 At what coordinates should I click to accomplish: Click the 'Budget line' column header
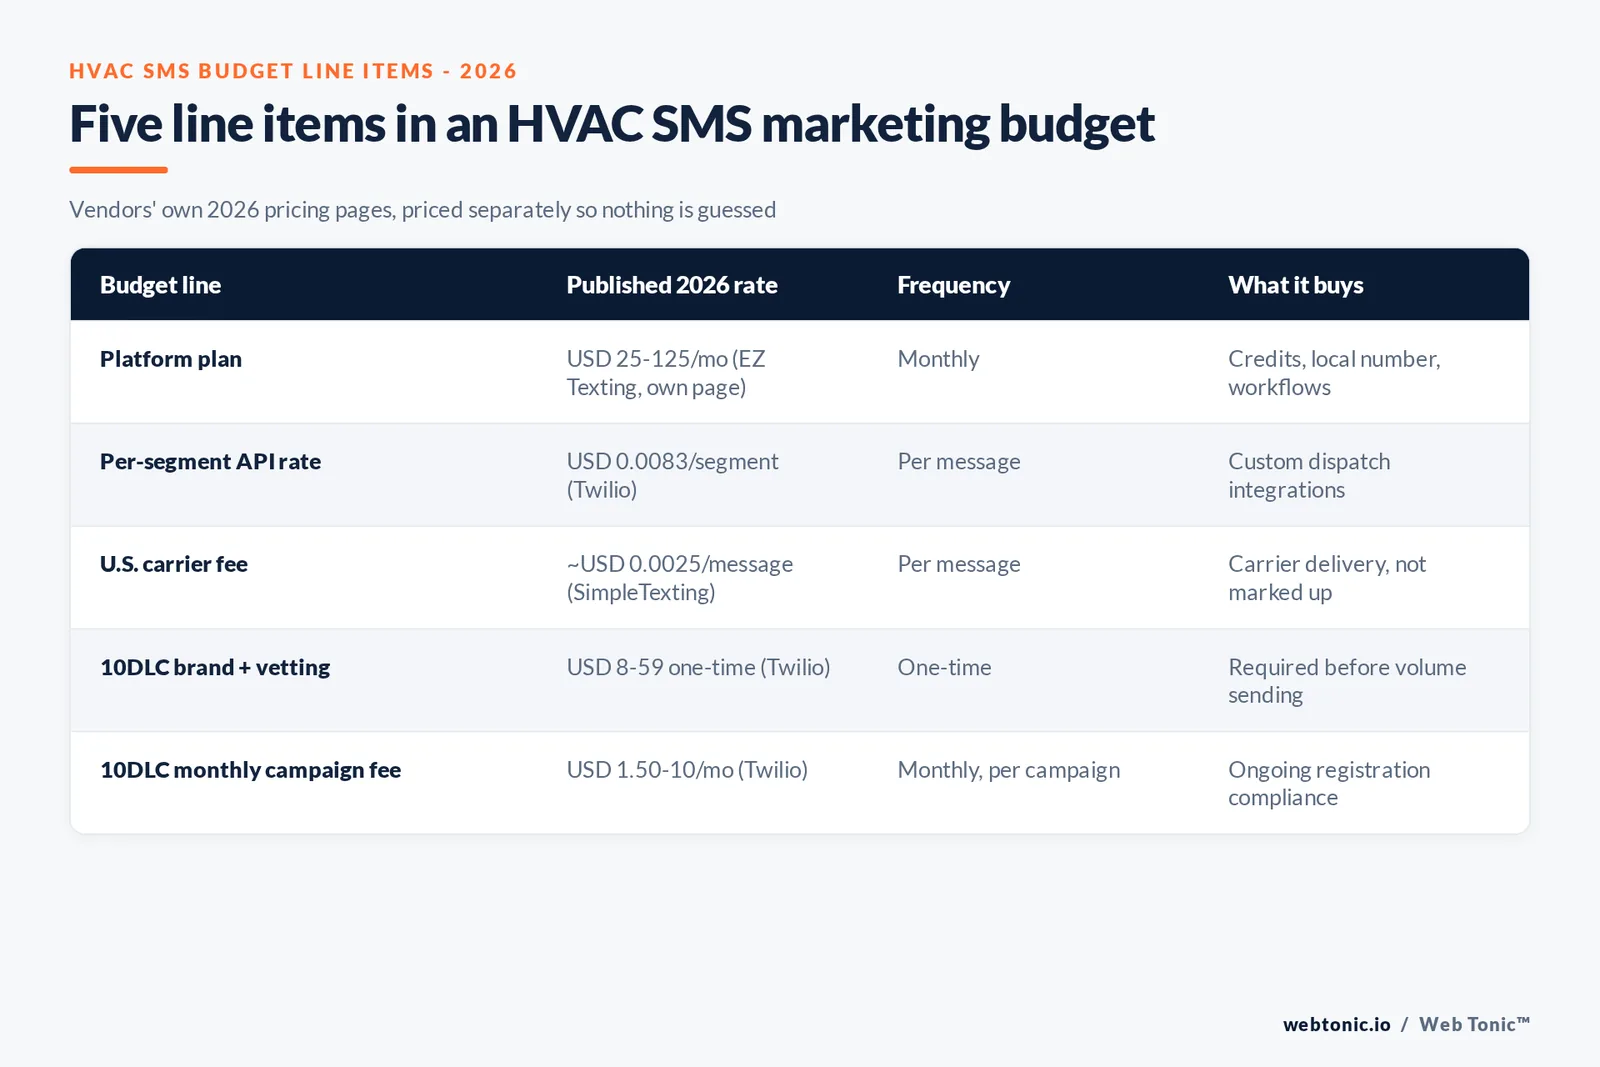click(160, 285)
